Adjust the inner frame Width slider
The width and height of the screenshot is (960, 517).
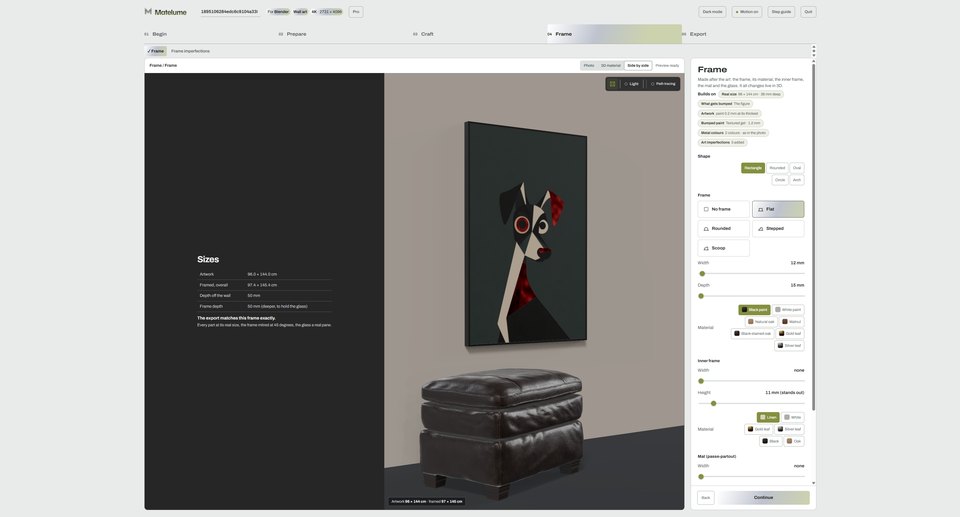751,381
